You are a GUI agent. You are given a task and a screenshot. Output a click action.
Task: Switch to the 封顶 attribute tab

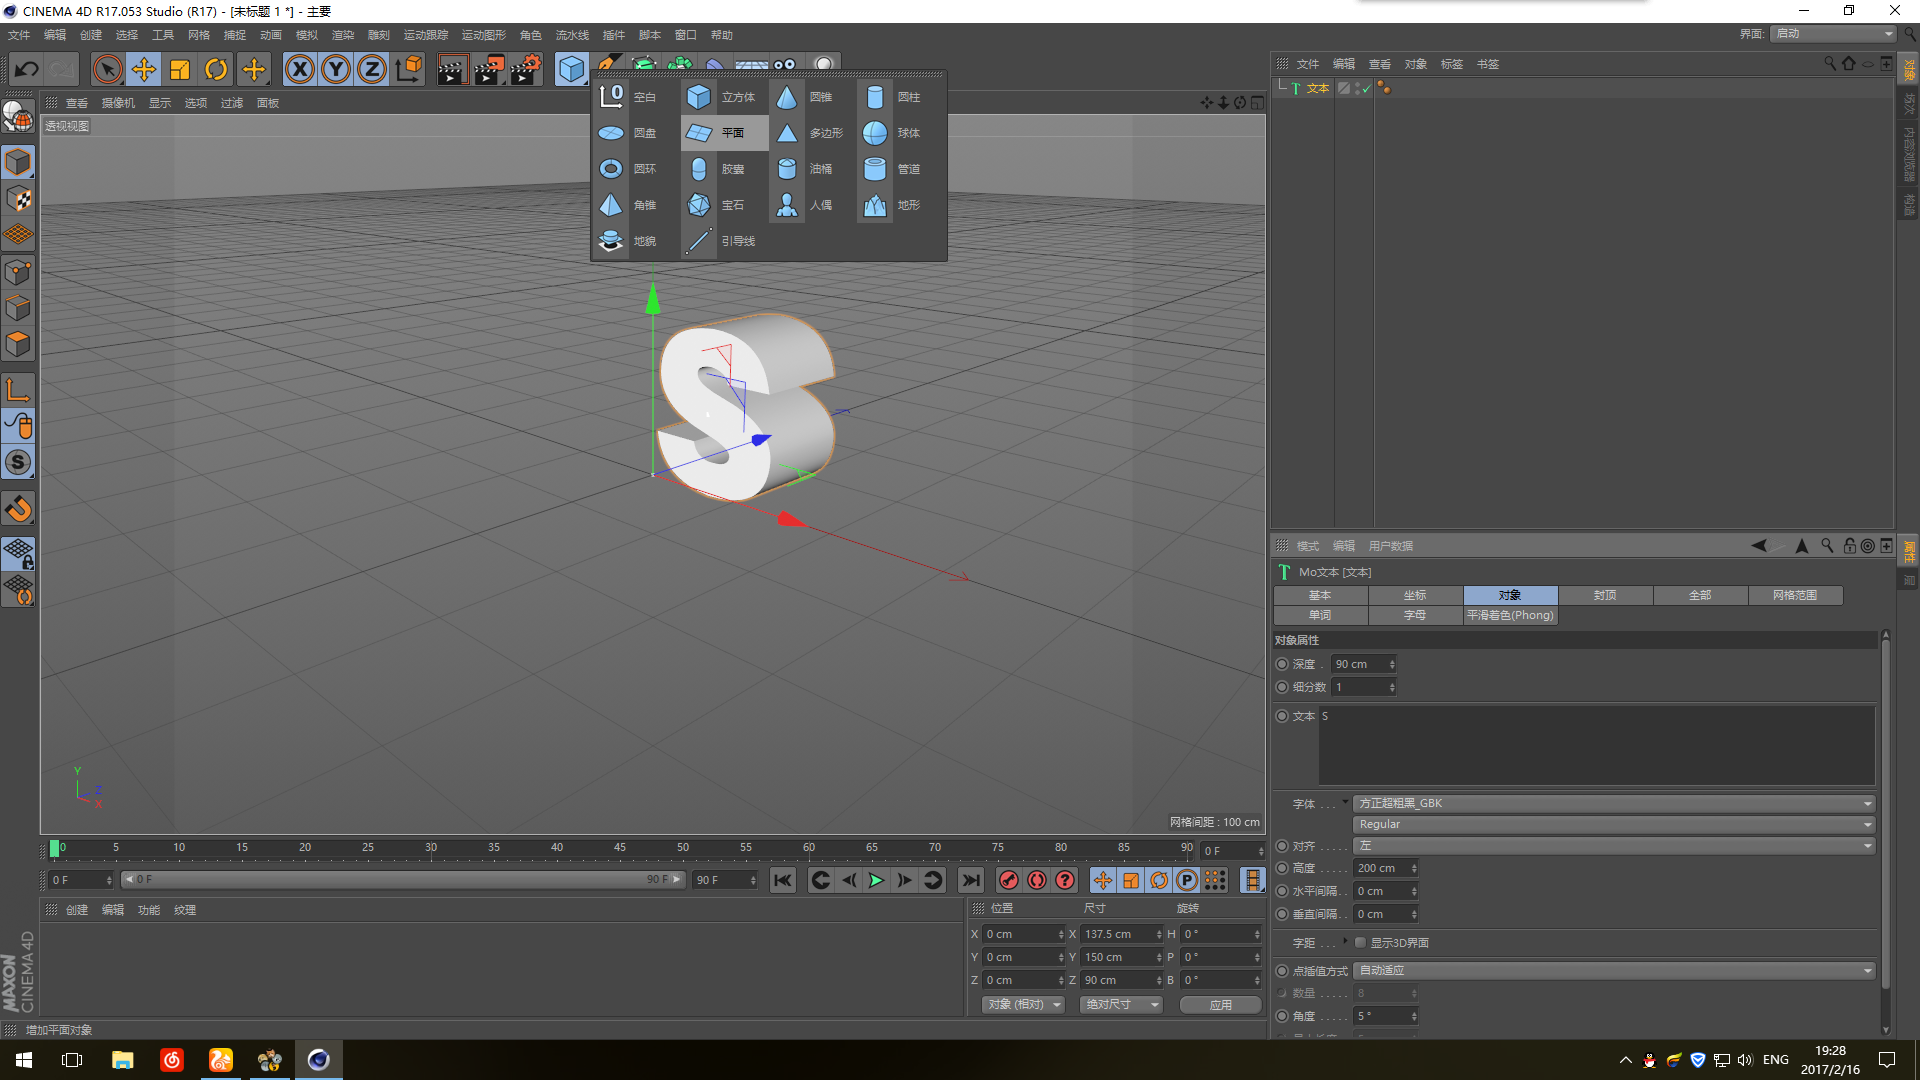coord(1604,595)
